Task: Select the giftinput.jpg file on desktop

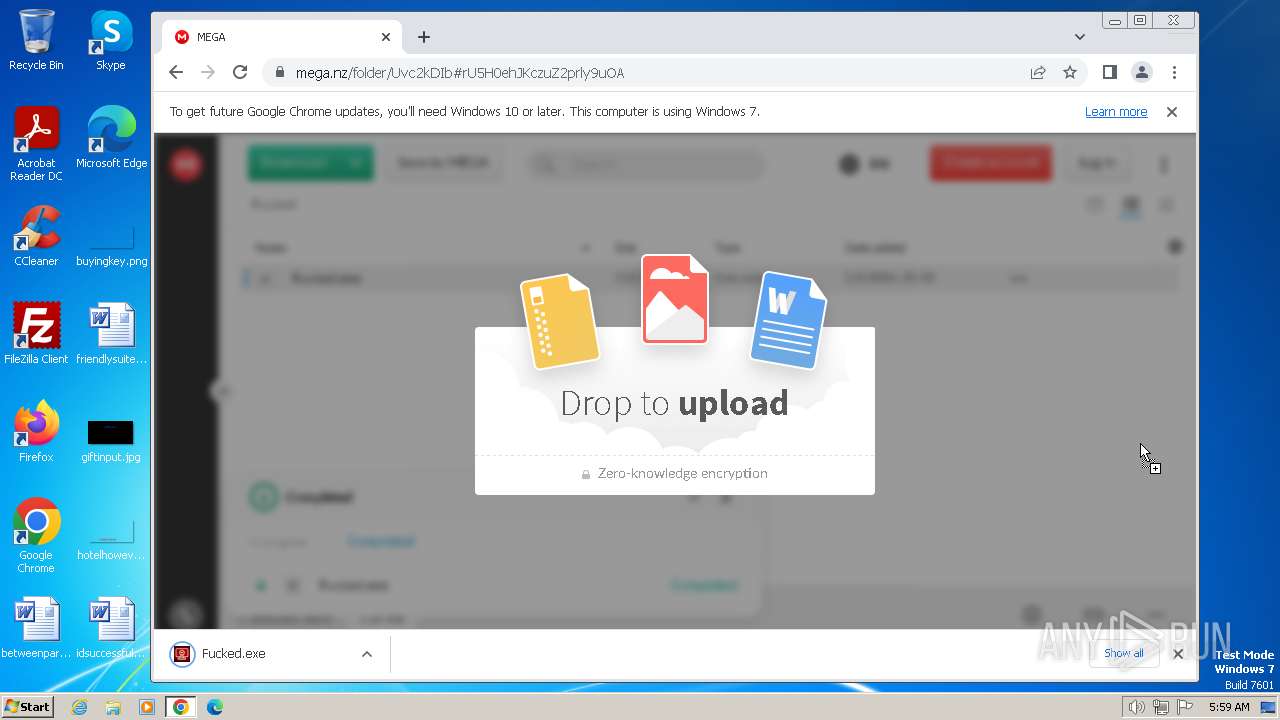Action: coord(111,439)
